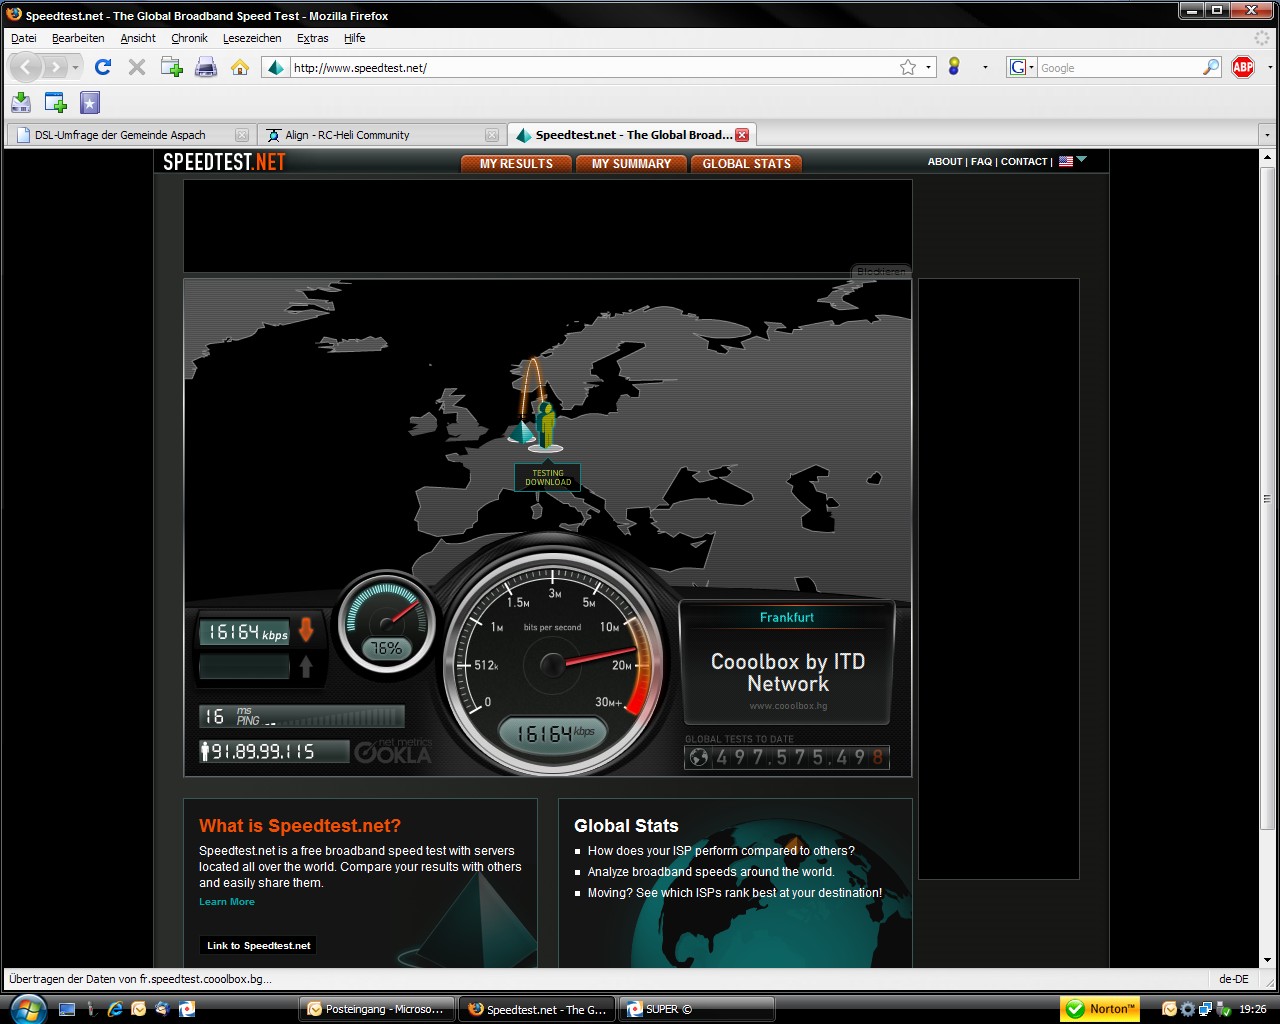Click the Print toolbar icon
Screen dimensions: 1280x1024
coord(206,67)
